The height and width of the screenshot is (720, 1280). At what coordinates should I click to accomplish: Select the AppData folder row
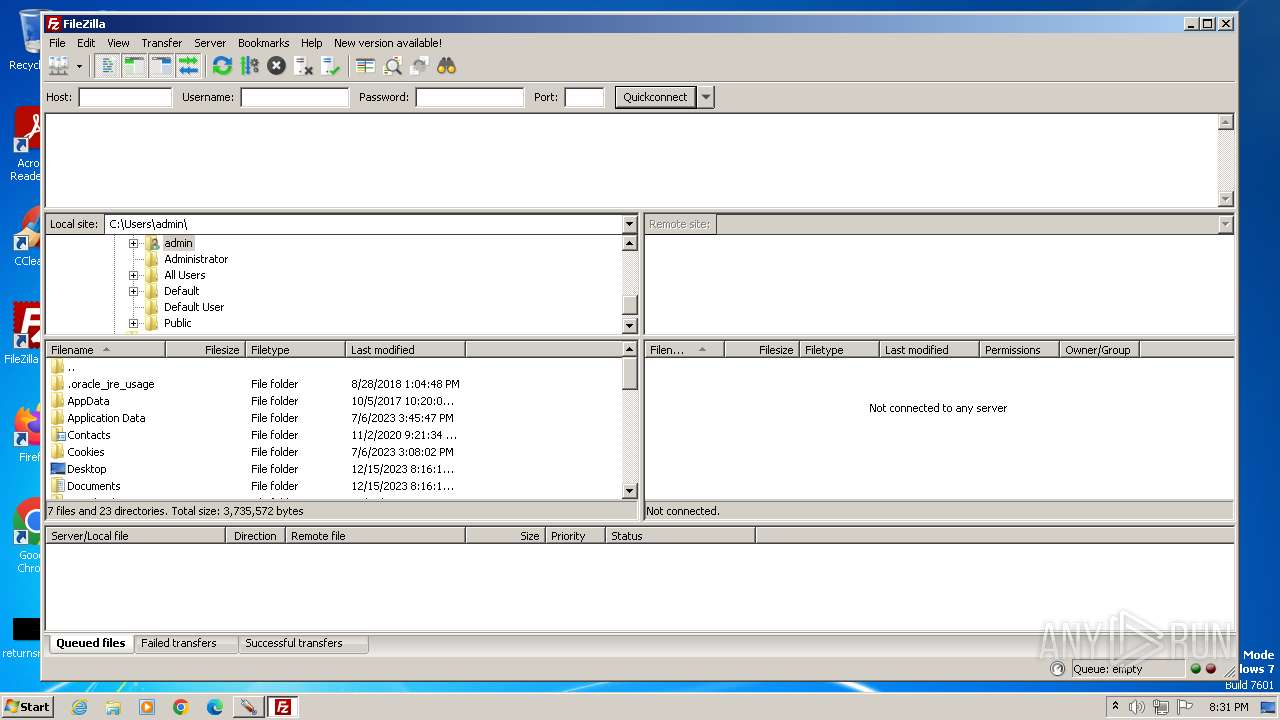pyautogui.click(x=334, y=401)
